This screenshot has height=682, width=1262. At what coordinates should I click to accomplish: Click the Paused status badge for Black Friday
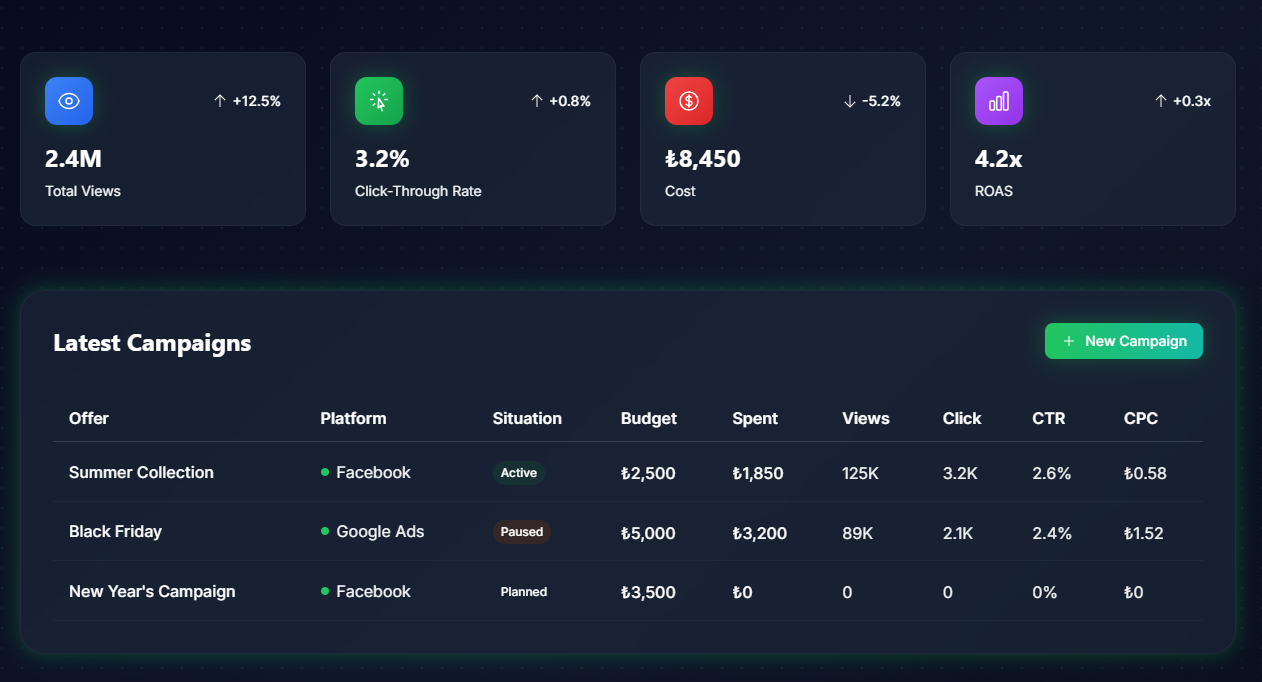521,532
